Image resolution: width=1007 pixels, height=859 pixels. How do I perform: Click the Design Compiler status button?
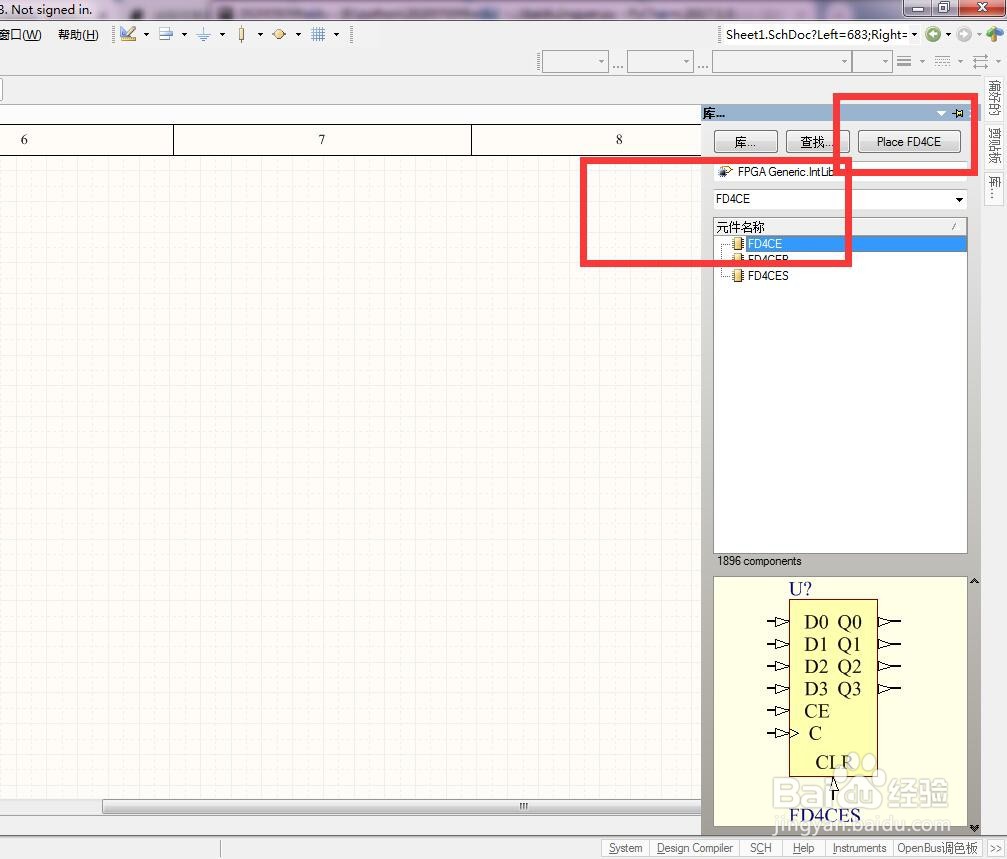695,848
